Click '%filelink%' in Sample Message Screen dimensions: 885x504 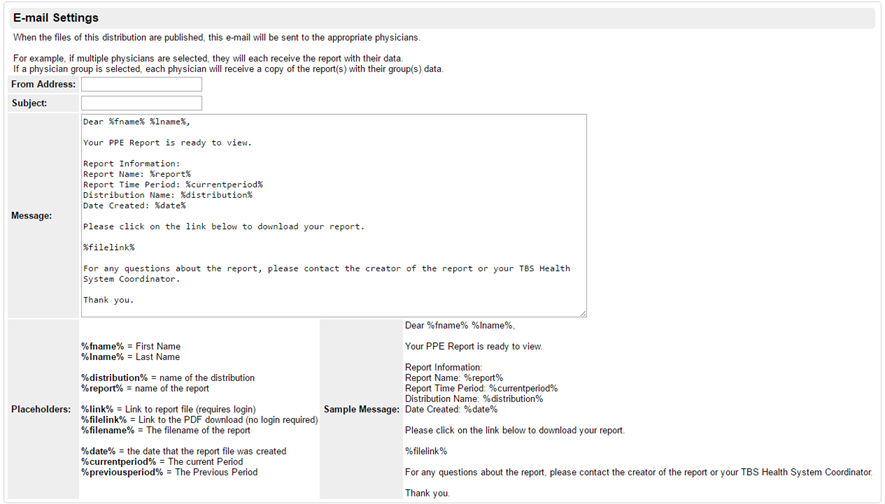point(426,451)
